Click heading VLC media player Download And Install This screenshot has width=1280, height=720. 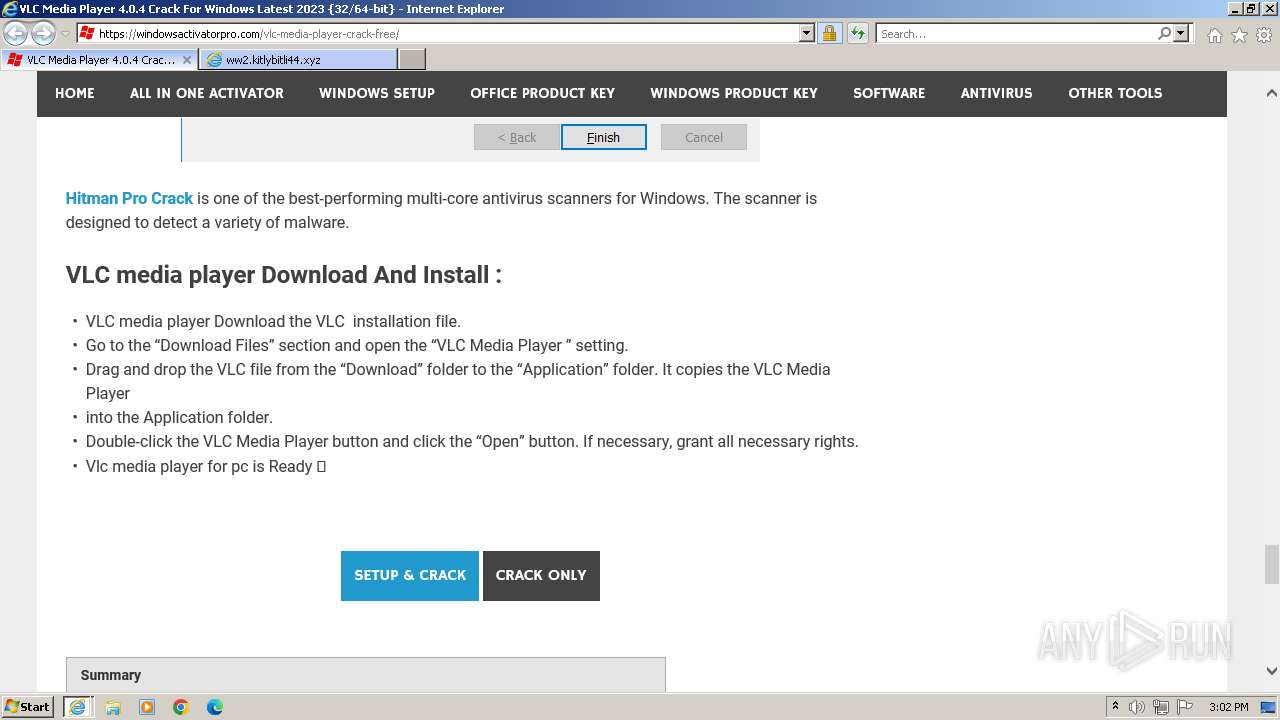(284, 275)
